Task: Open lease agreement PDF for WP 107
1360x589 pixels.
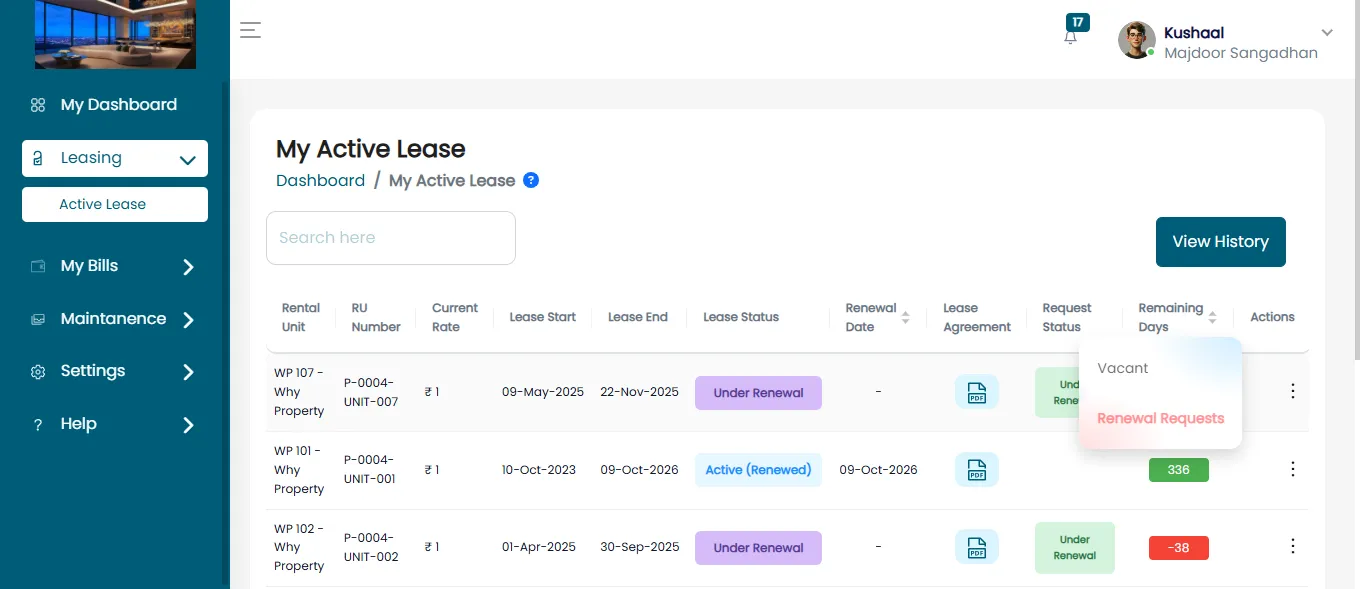Action: [x=976, y=392]
